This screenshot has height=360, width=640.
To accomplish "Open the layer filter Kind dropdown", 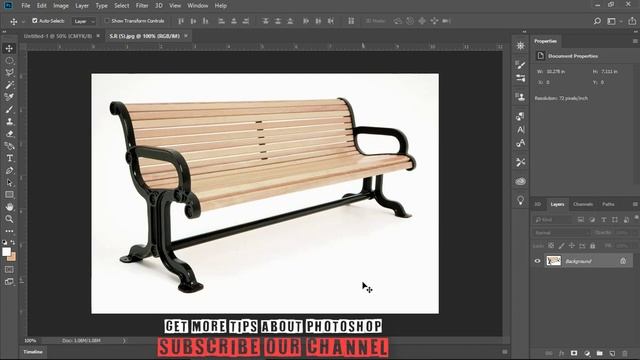I will pos(553,220).
